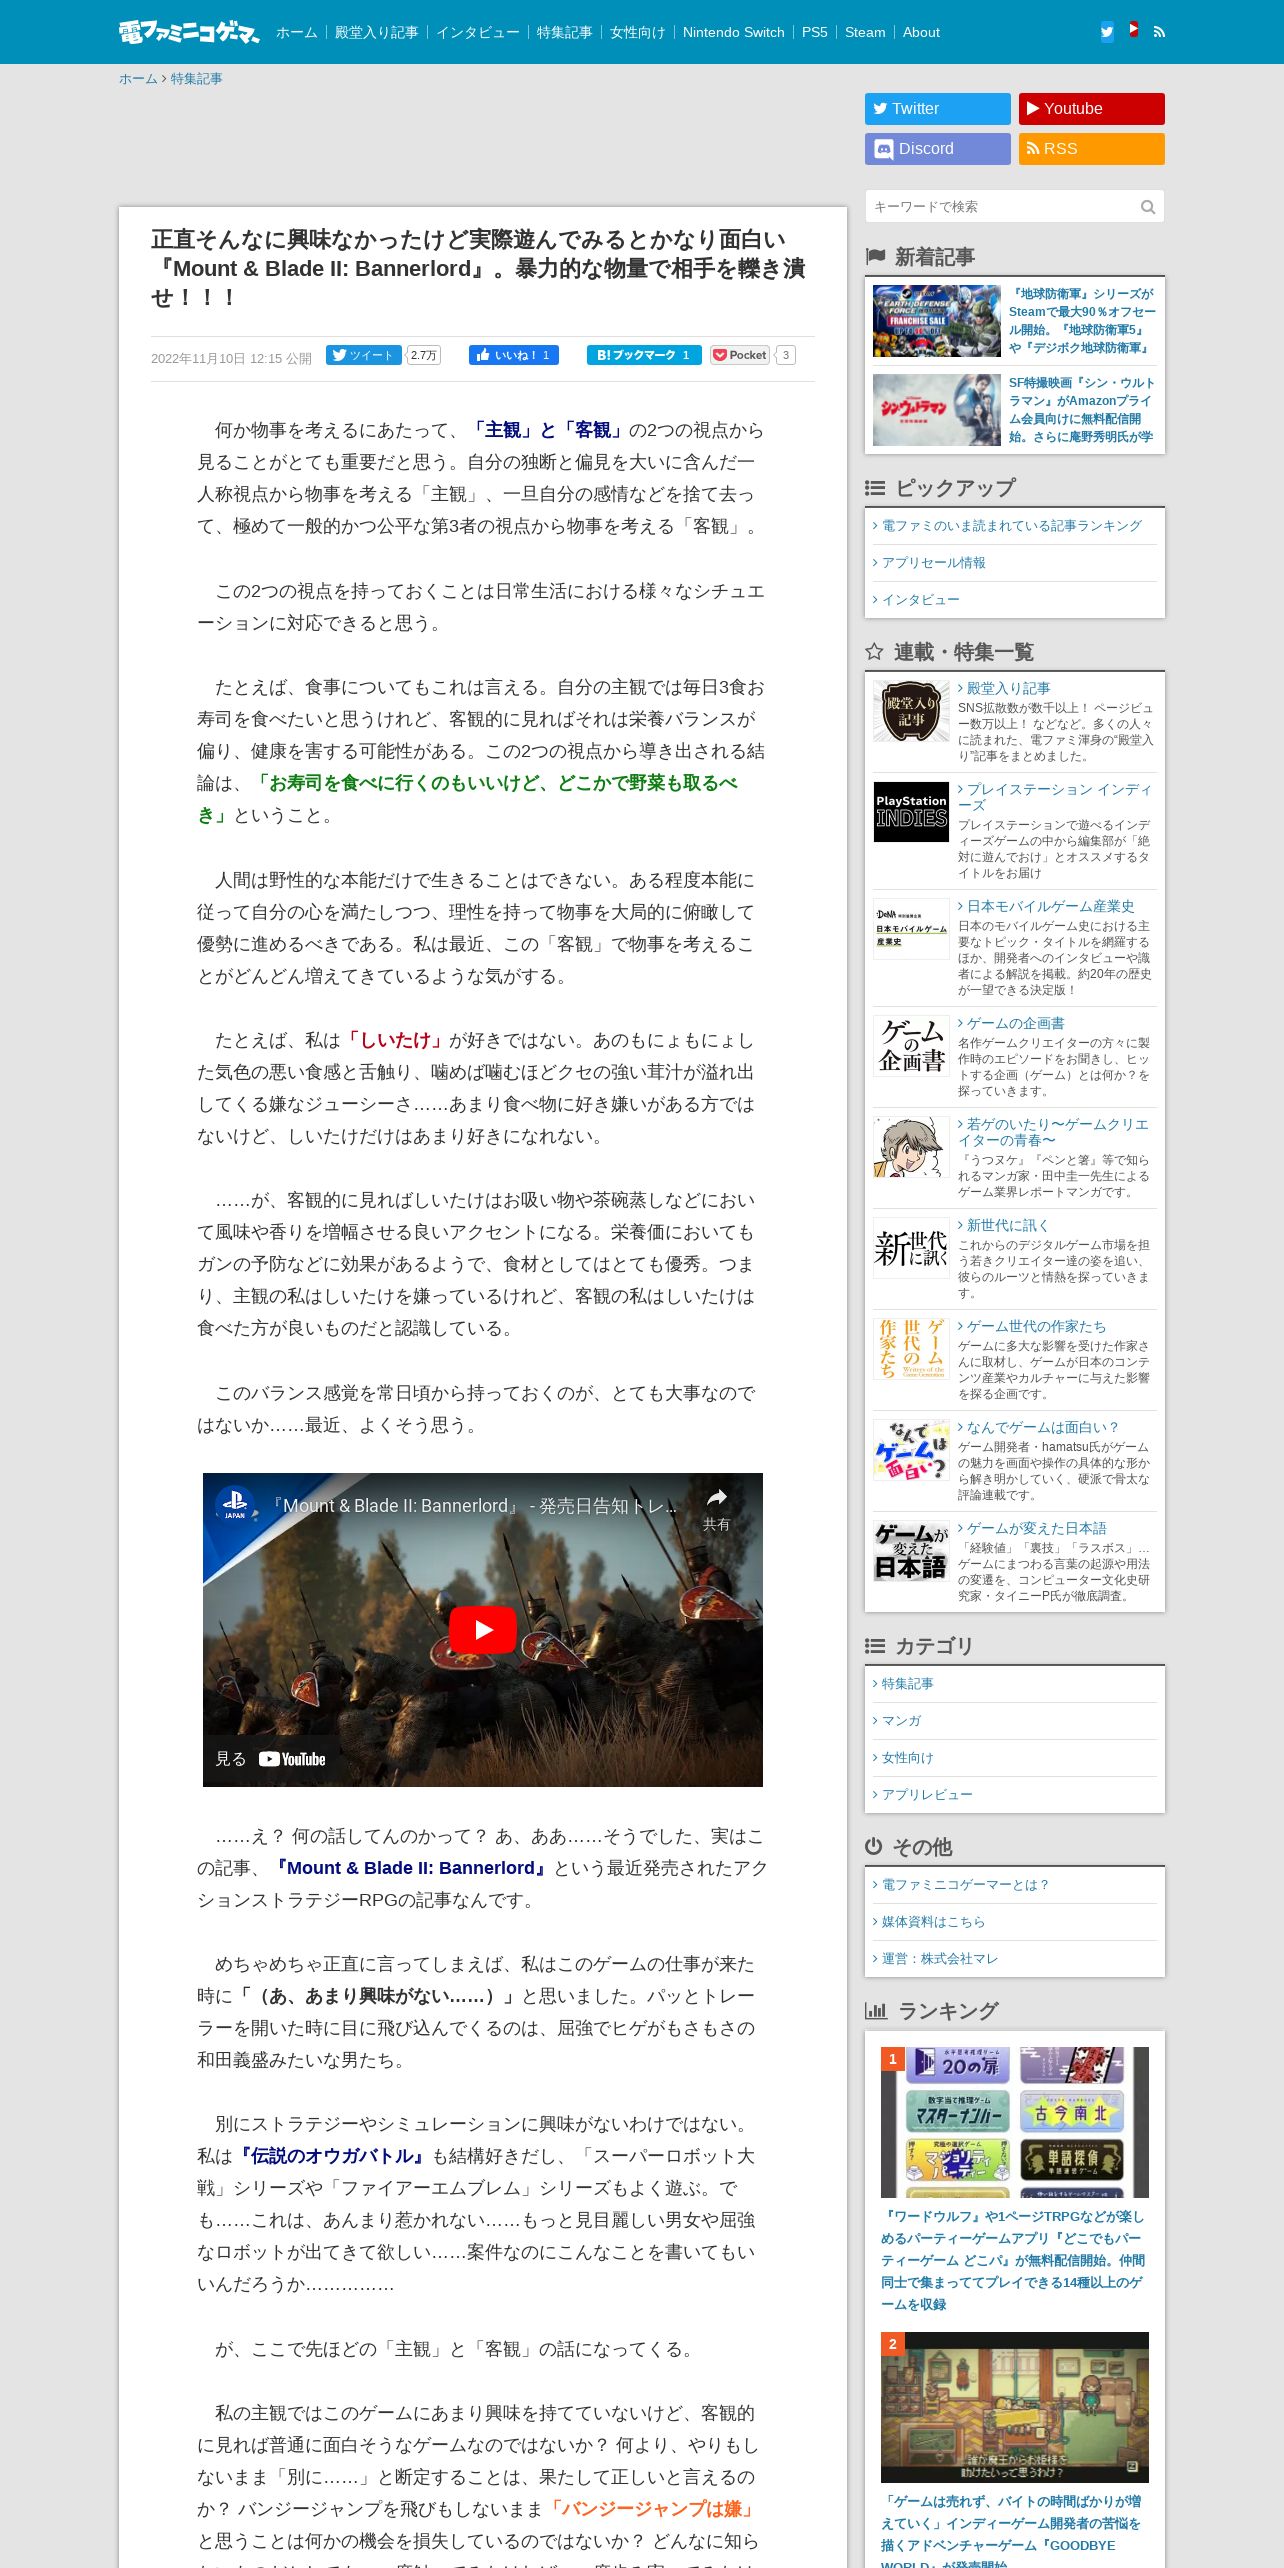Open 地球防衛軍 sale article thumbnail

click(x=936, y=321)
